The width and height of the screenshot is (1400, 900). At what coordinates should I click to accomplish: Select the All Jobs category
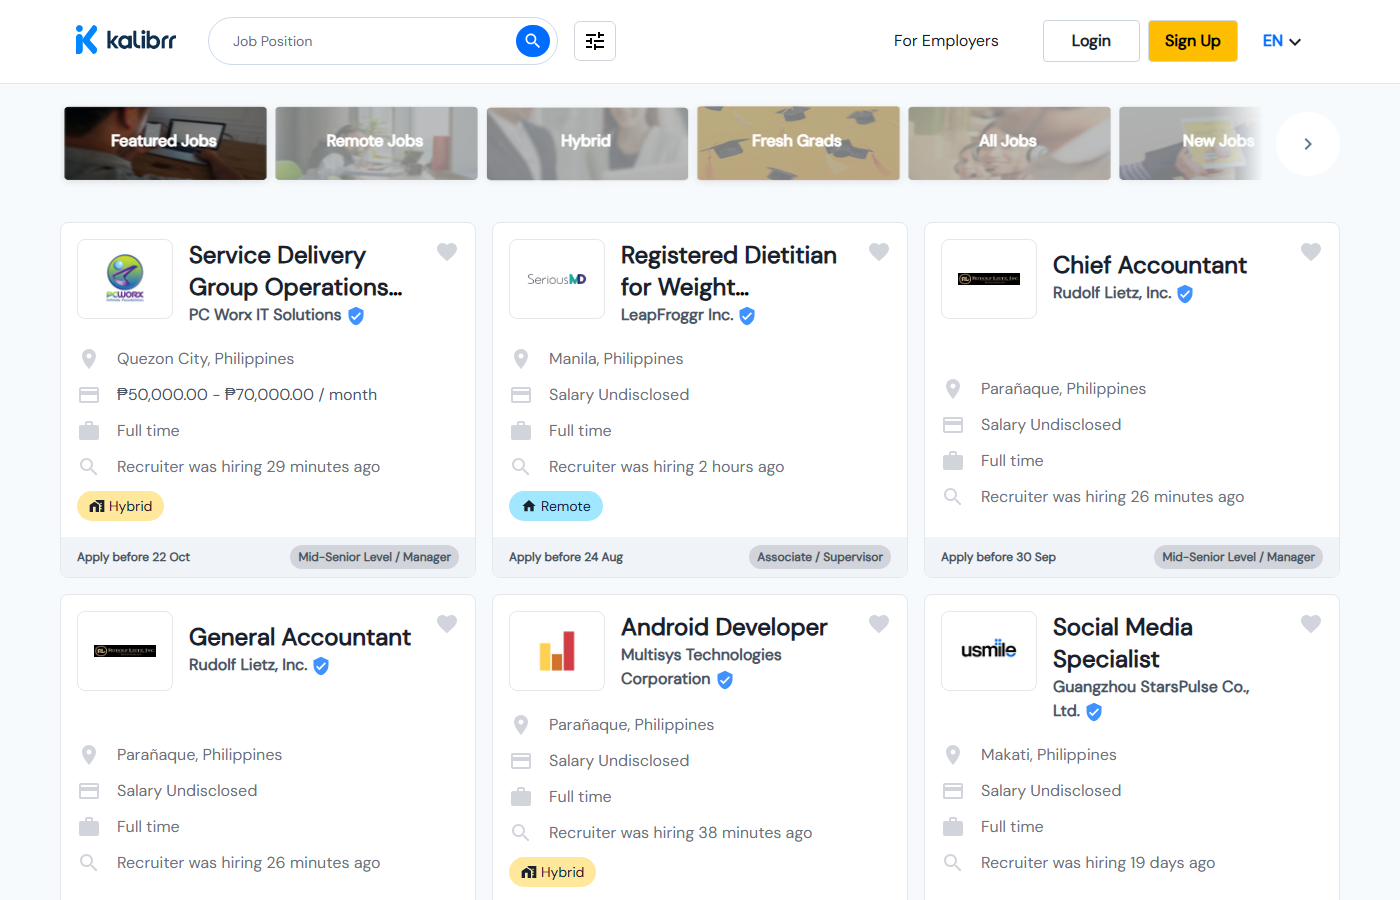click(1009, 143)
